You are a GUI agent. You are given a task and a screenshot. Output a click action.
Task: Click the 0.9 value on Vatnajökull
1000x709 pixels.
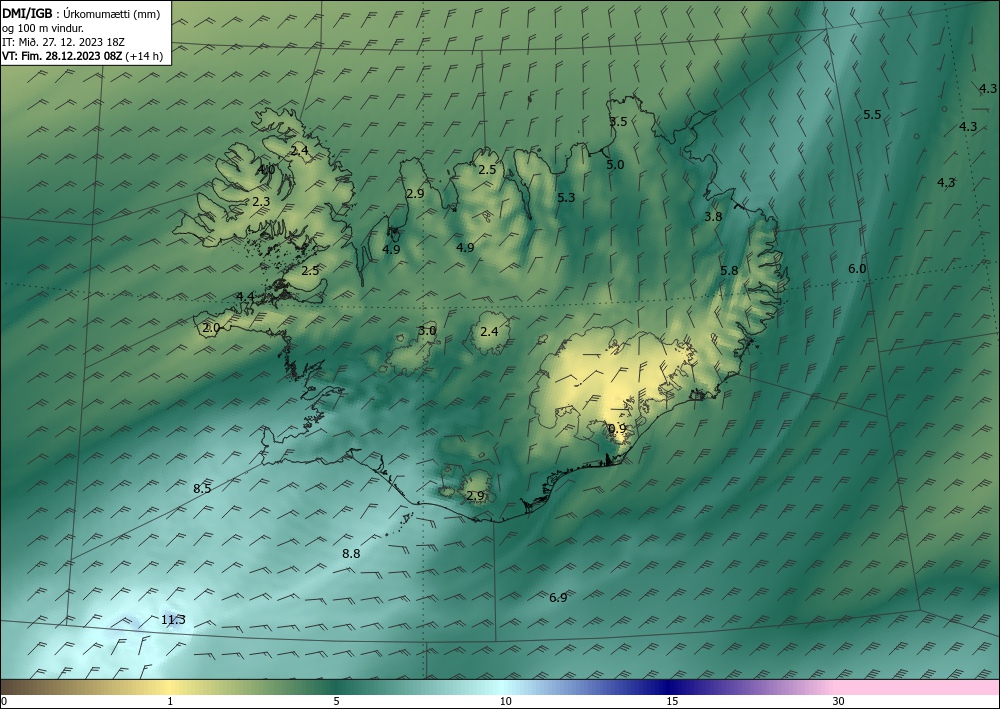click(617, 429)
